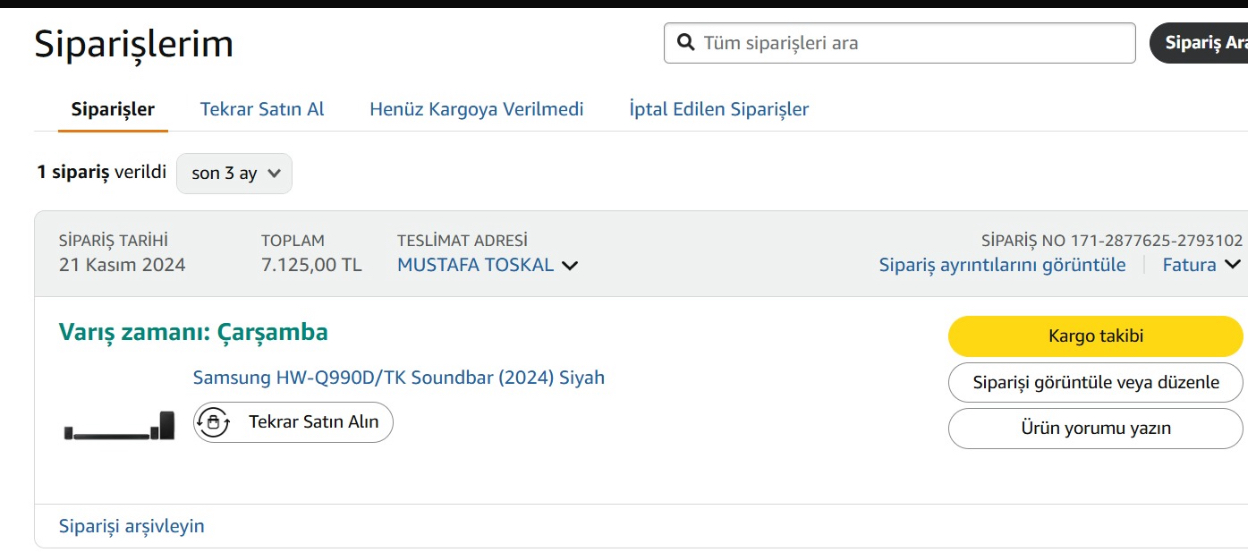
Task: Open the İptal Edilen Siparişler tab
Action: (719, 109)
